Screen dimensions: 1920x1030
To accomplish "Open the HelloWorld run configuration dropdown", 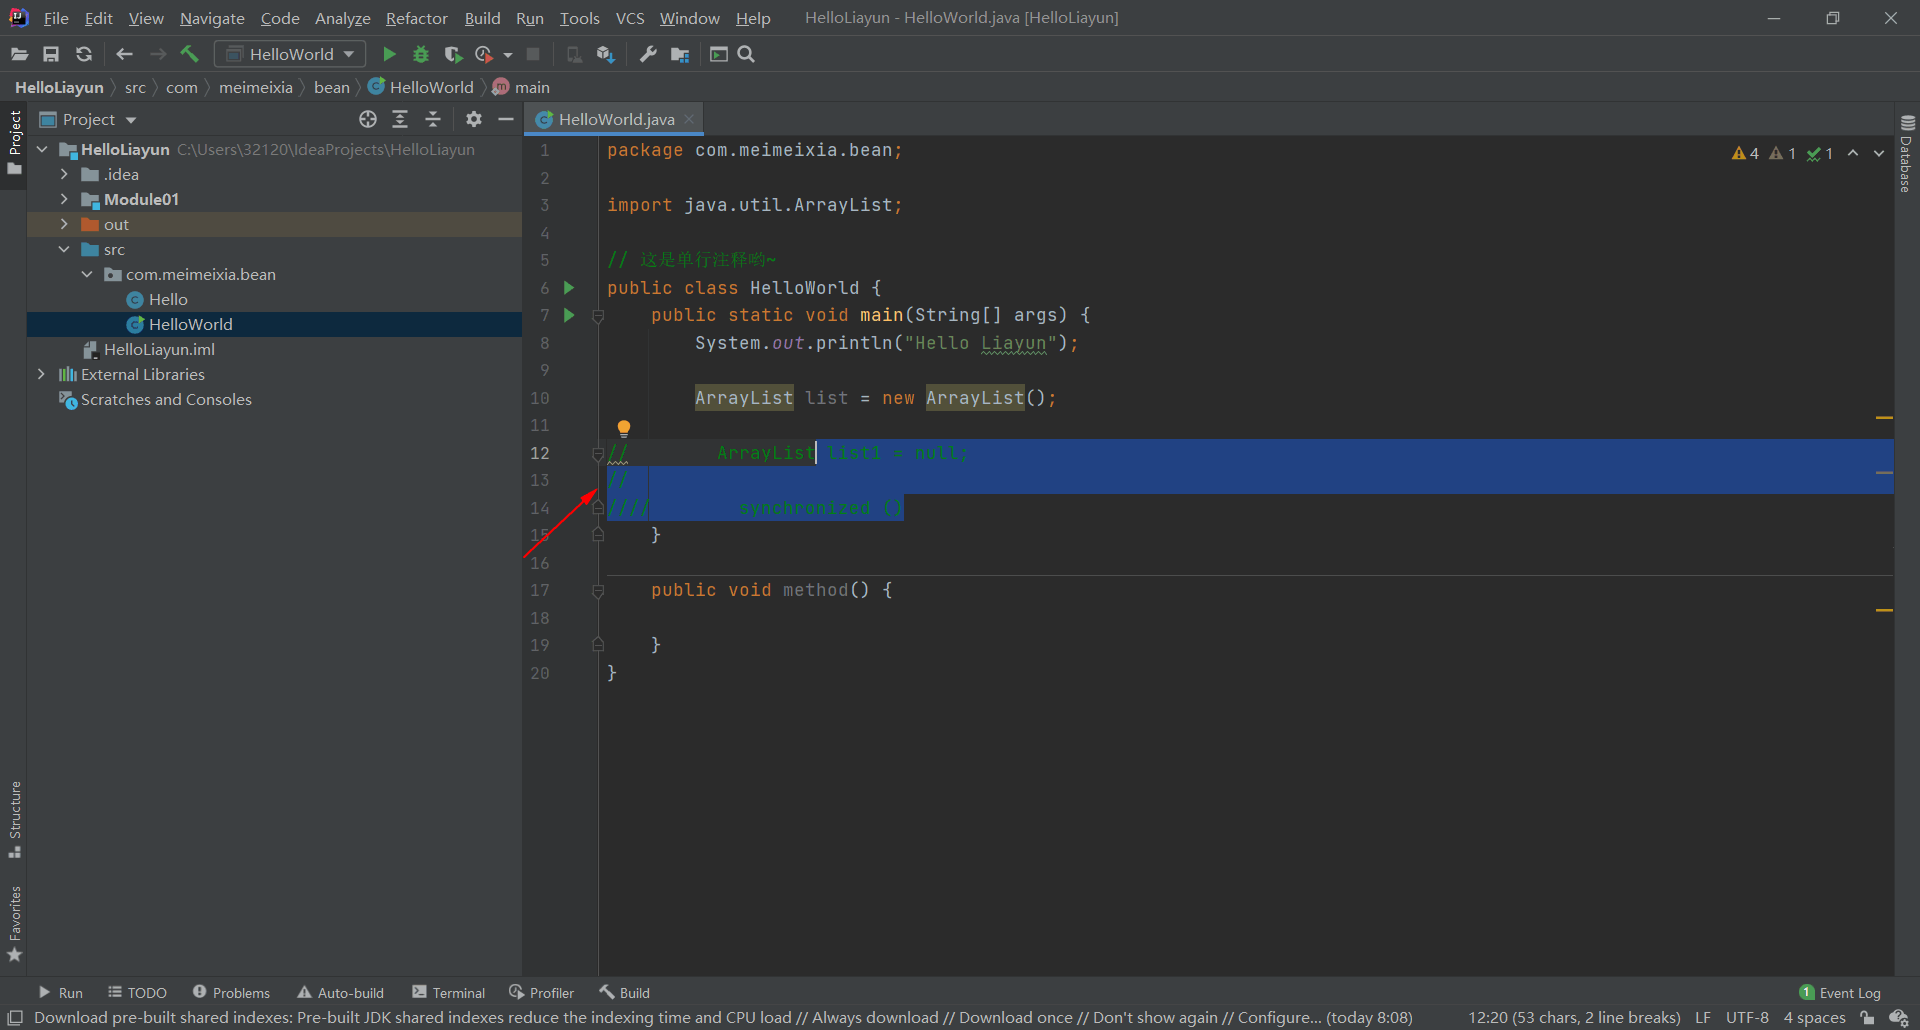I will point(290,54).
